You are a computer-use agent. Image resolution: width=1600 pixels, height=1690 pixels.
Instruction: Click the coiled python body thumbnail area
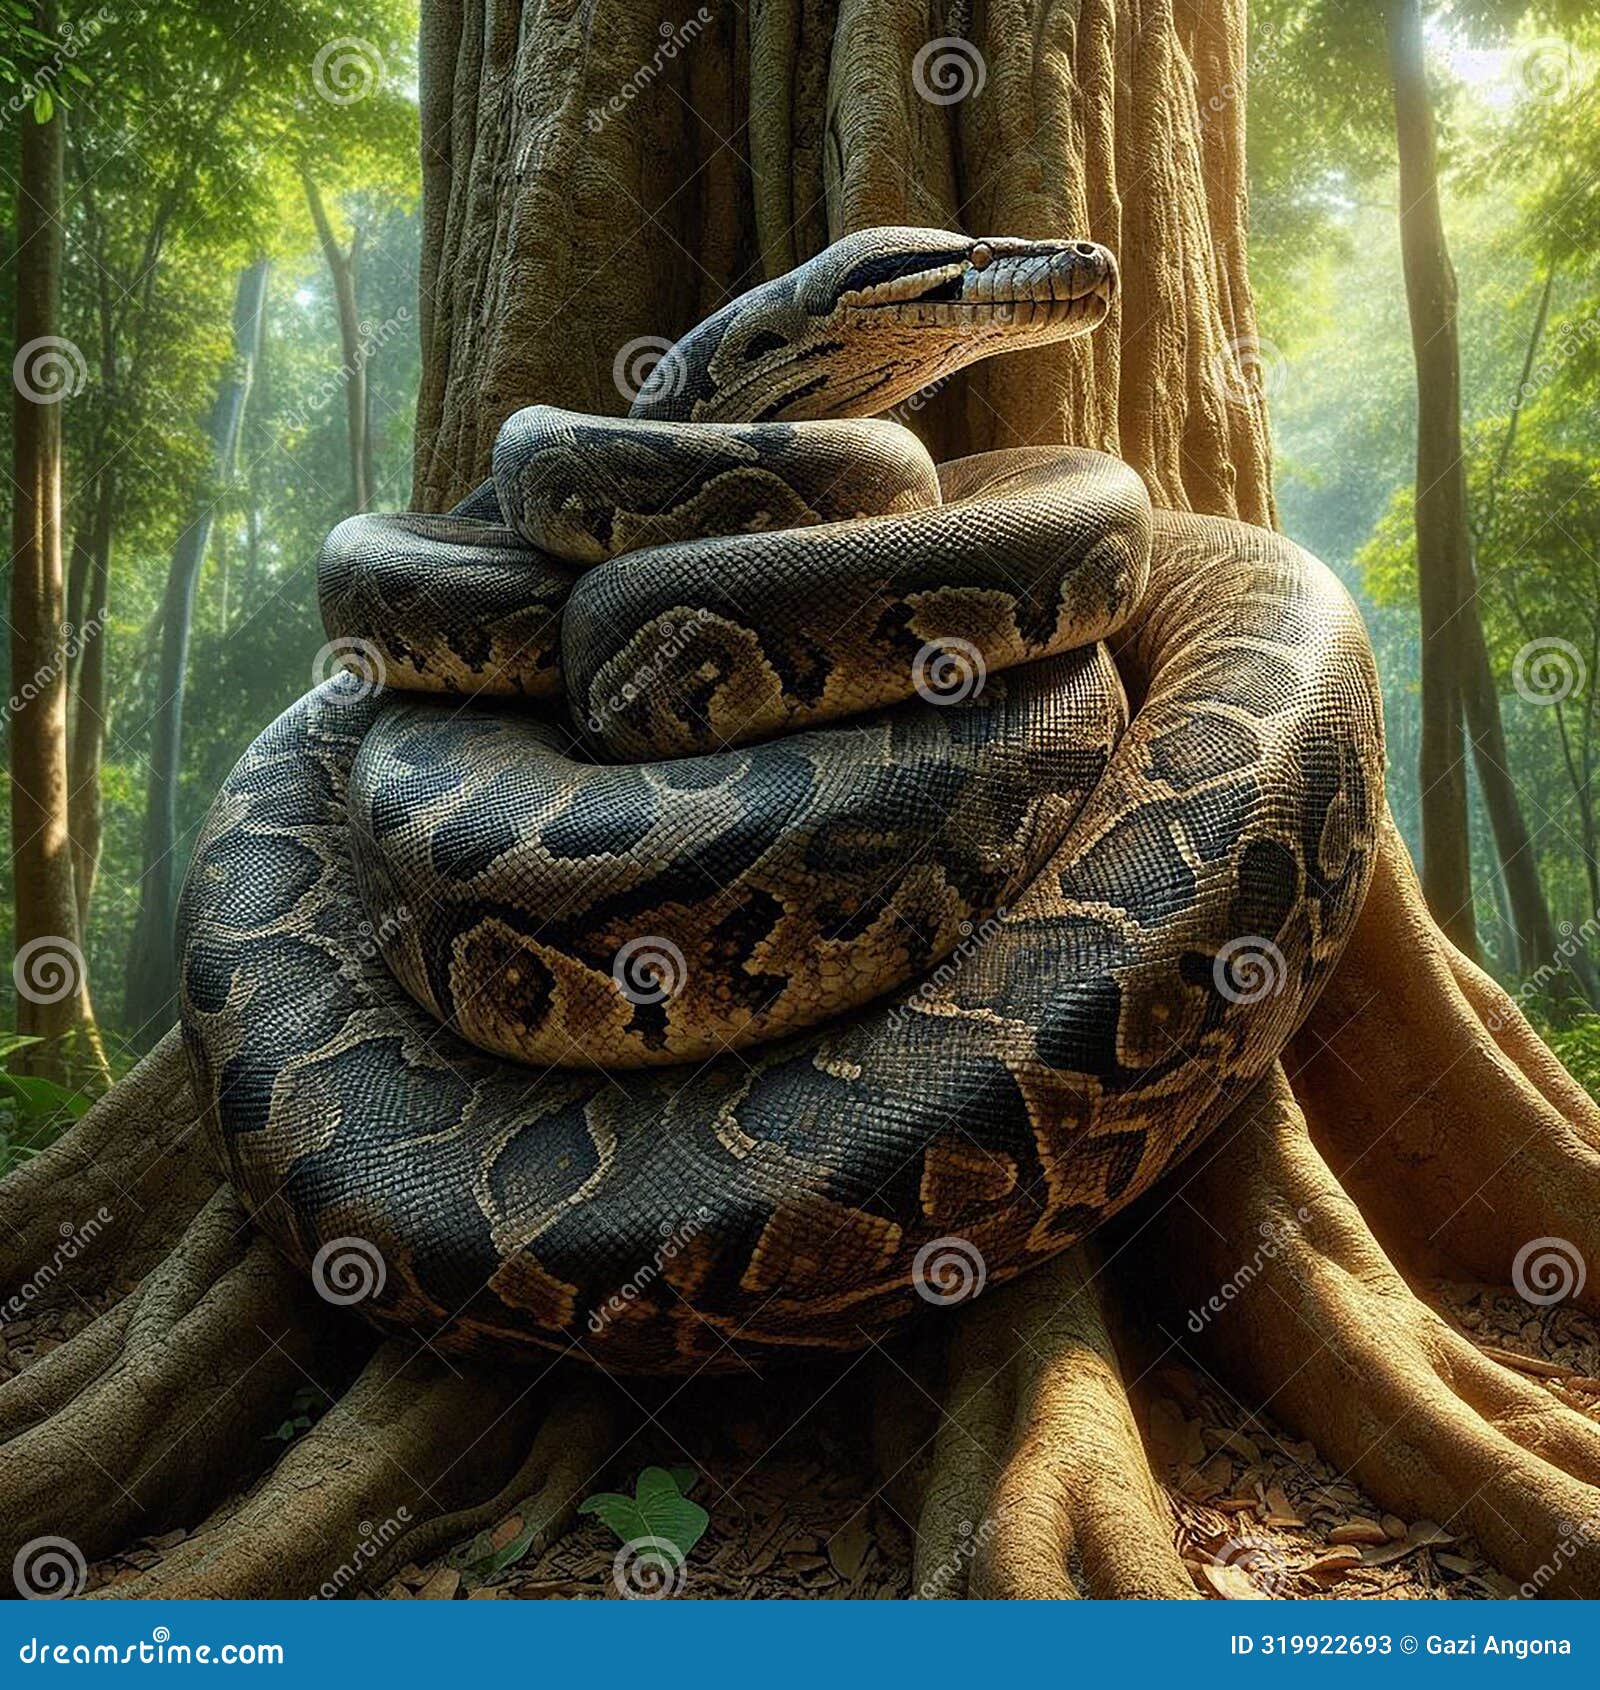click(700, 1000)
